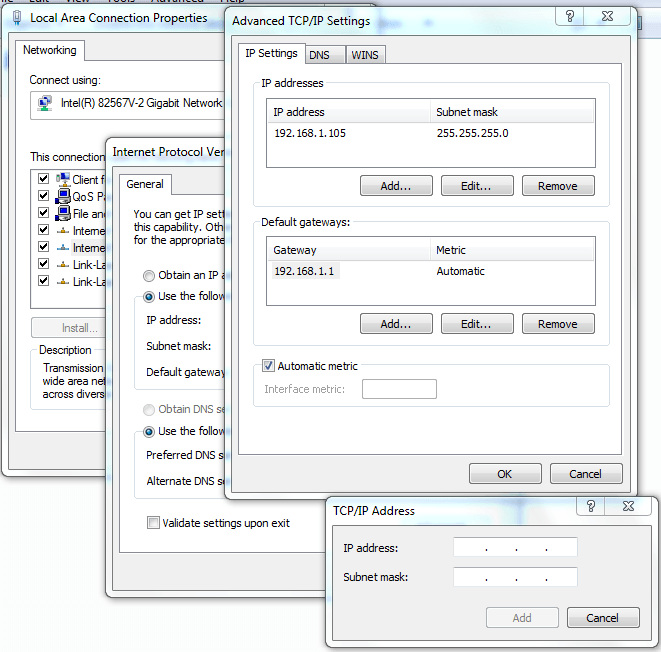Click the File and Printer Sharing icon

click(x=63, y=214)
